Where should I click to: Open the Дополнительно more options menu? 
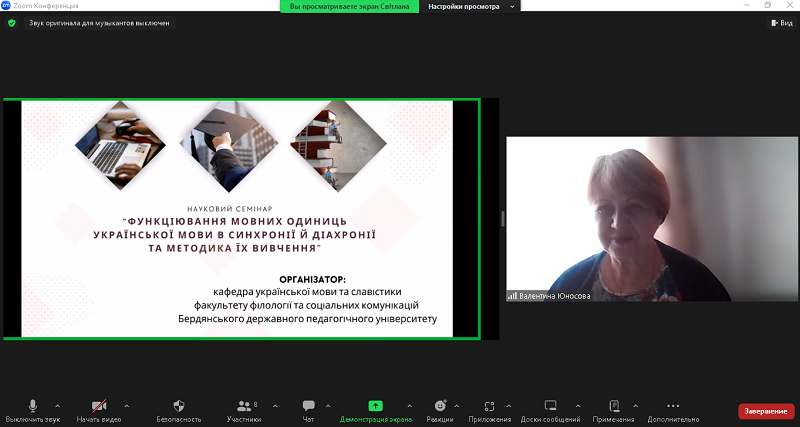pyautogui.click(x=672, y=406)
